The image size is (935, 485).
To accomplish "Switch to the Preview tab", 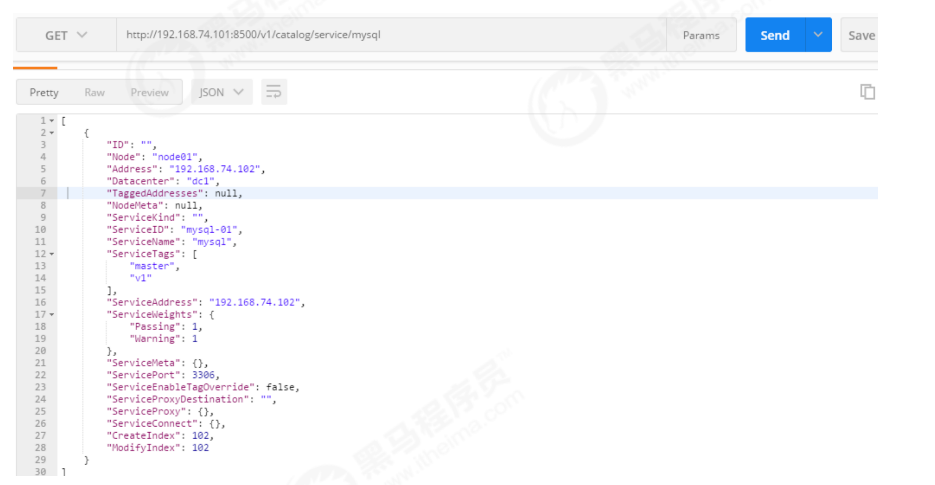I will click(x=149, y=92).
